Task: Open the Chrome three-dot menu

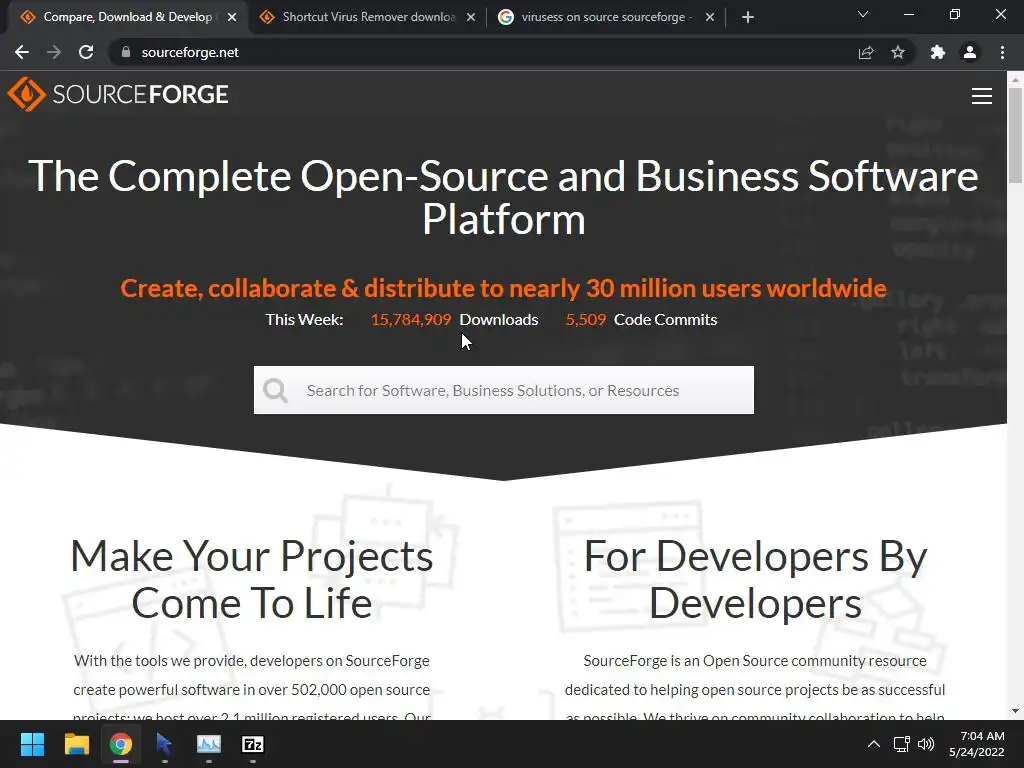Action: pyautogui.click(x=1002, y=52)
